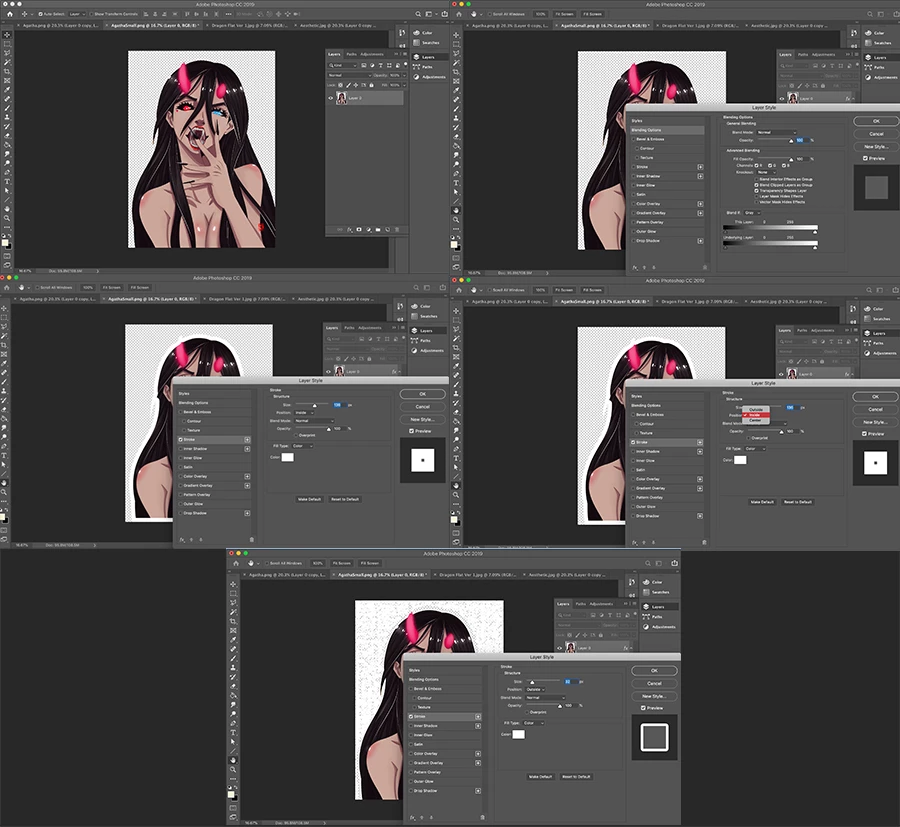The image size is (900, 827).
Task: Add layer mask in top-left Layers panel
Action: [359, 230]
